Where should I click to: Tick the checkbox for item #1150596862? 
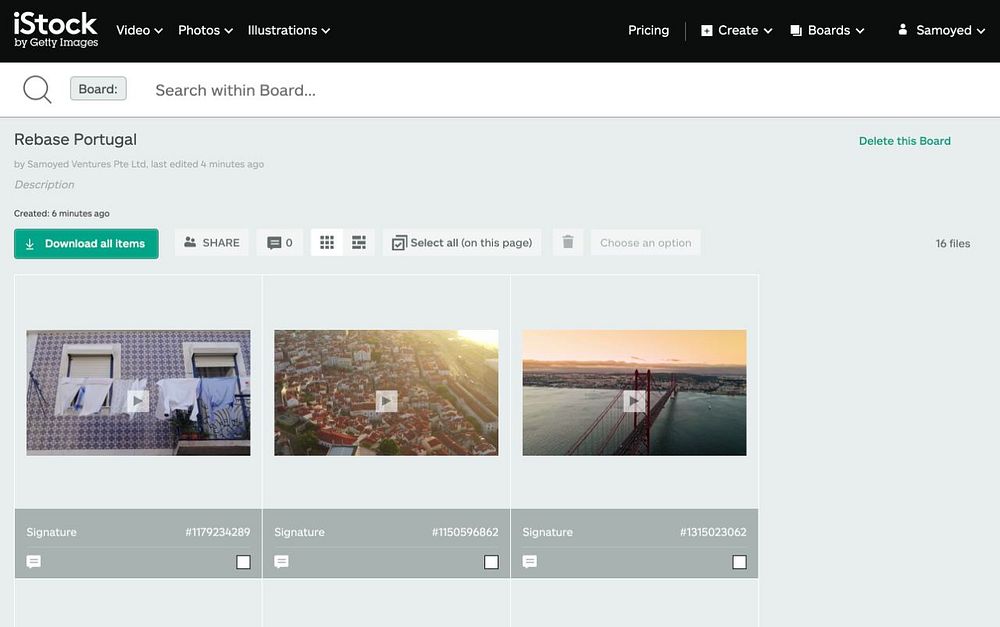tap(491, 562)
